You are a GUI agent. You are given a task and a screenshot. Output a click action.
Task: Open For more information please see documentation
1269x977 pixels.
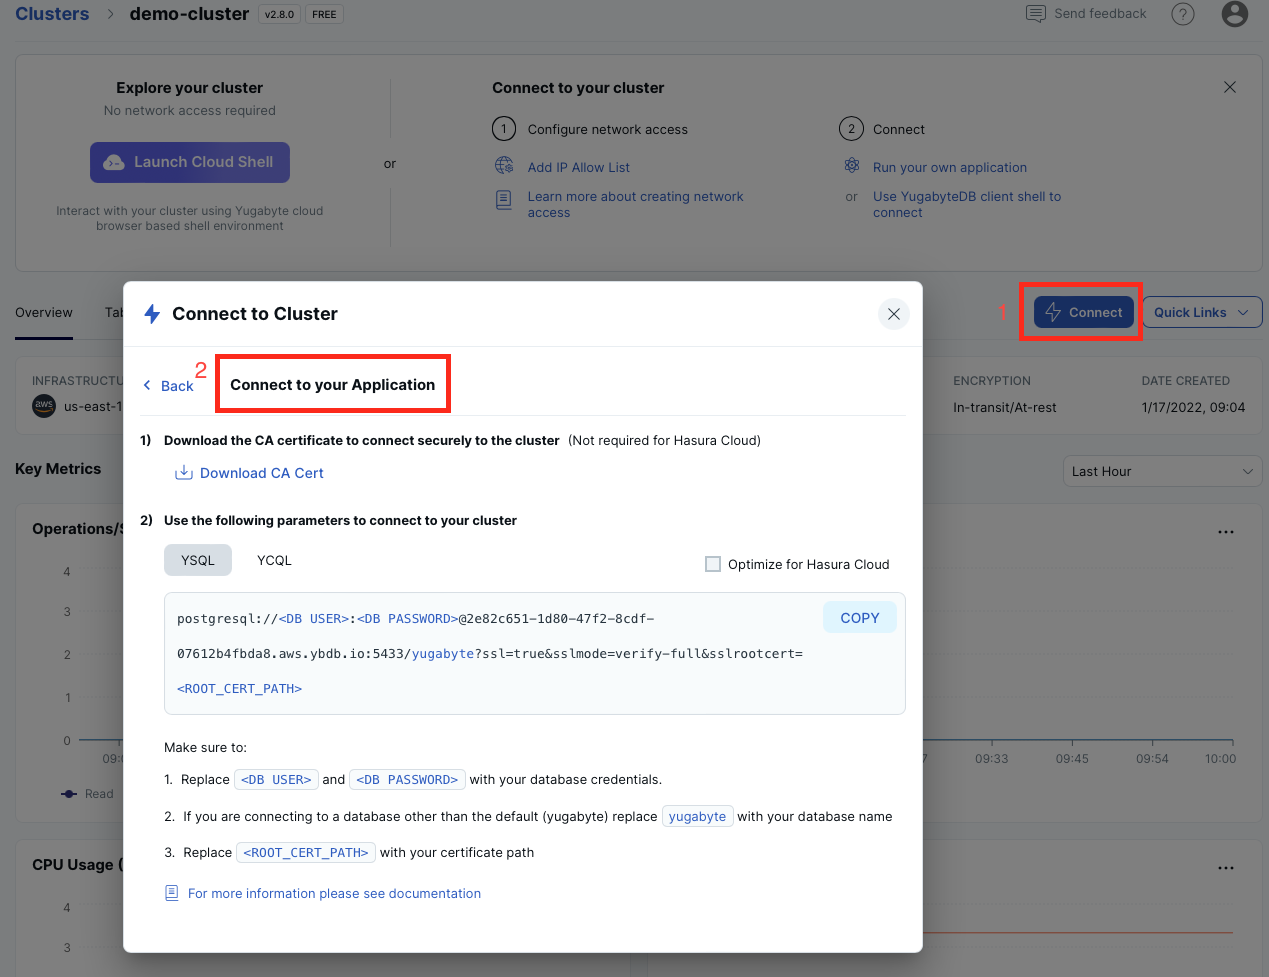[334, 893]
